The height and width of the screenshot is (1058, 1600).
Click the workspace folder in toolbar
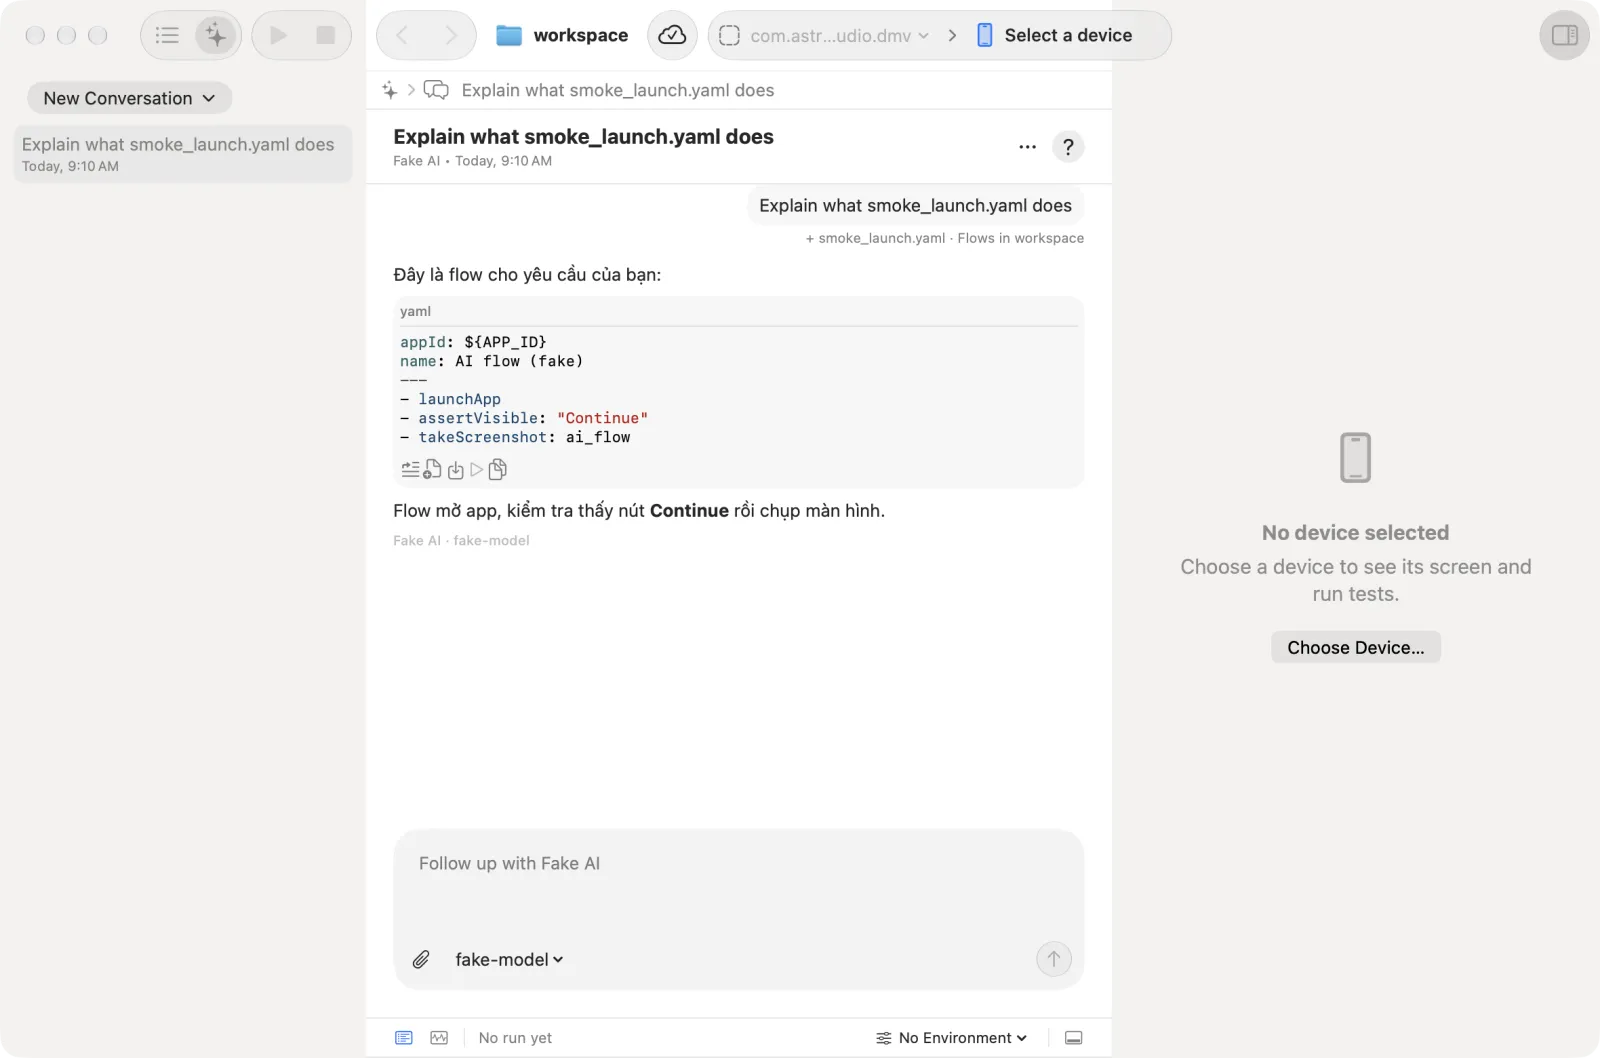pyautogui.click(x=562, y=35)
